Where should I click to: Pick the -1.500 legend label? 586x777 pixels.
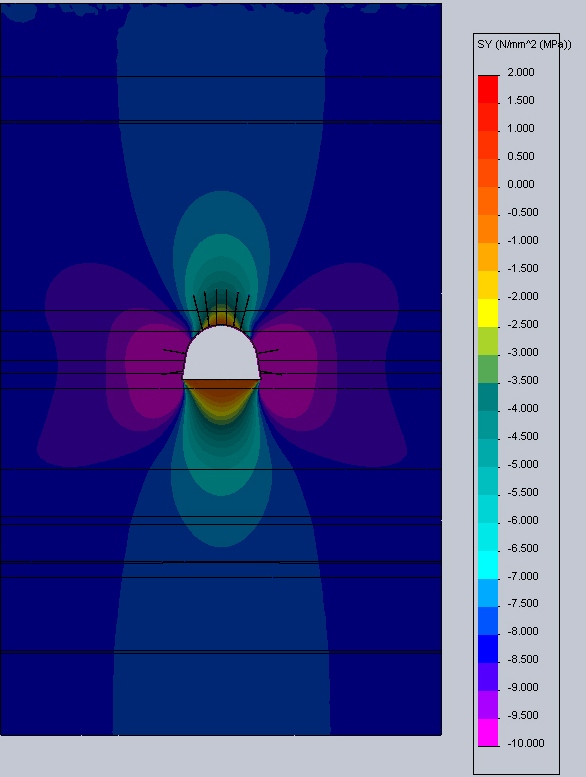point(523,269)
